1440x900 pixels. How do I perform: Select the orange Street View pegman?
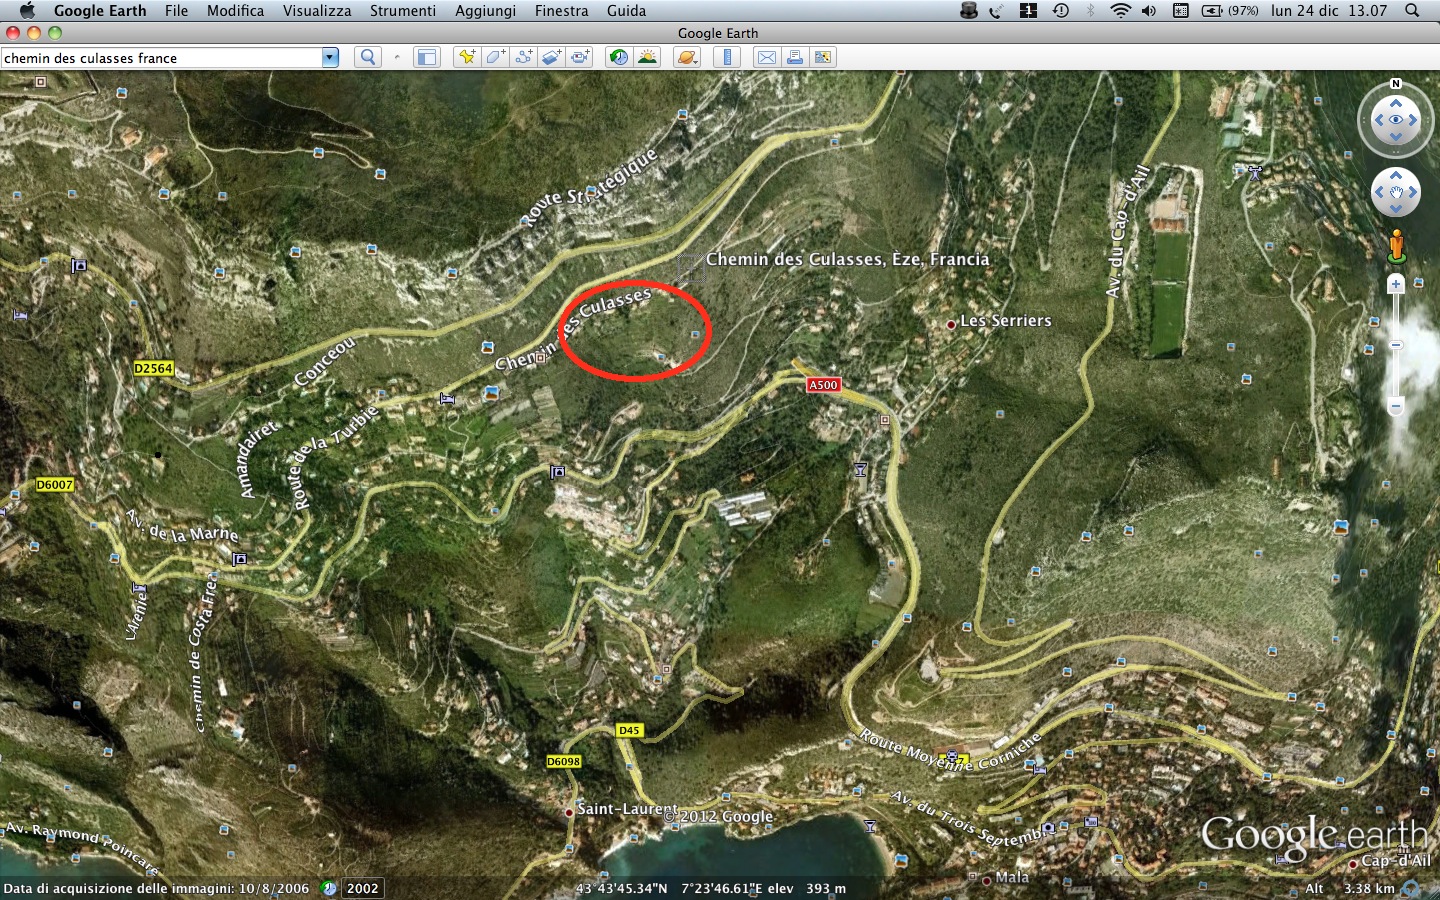click(1396, 246)
